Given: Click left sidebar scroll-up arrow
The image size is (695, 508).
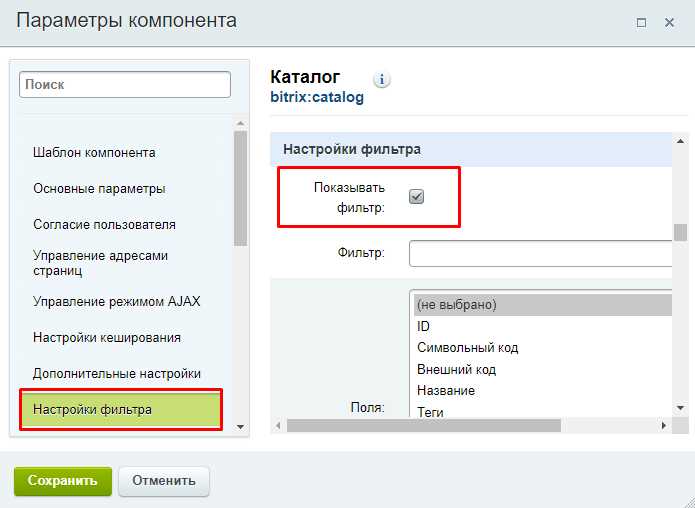Looking at the screenshot, I should point(240,123).
